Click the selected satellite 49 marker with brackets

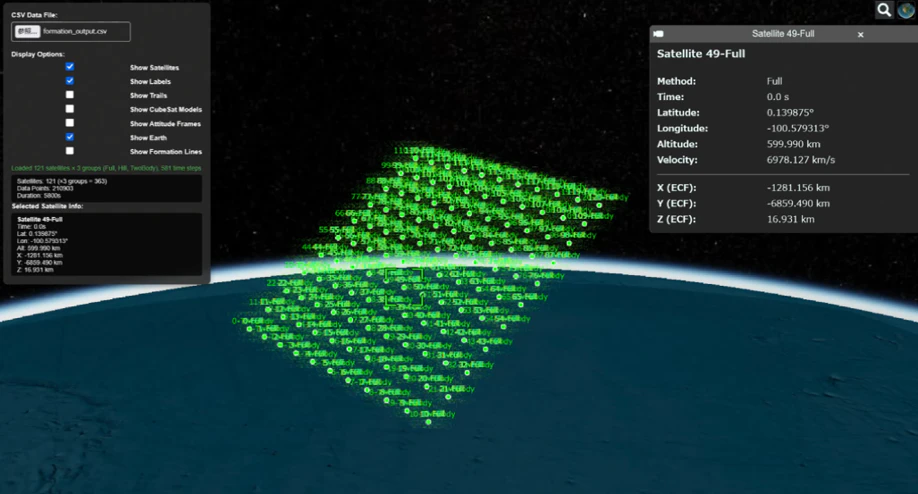405,287
